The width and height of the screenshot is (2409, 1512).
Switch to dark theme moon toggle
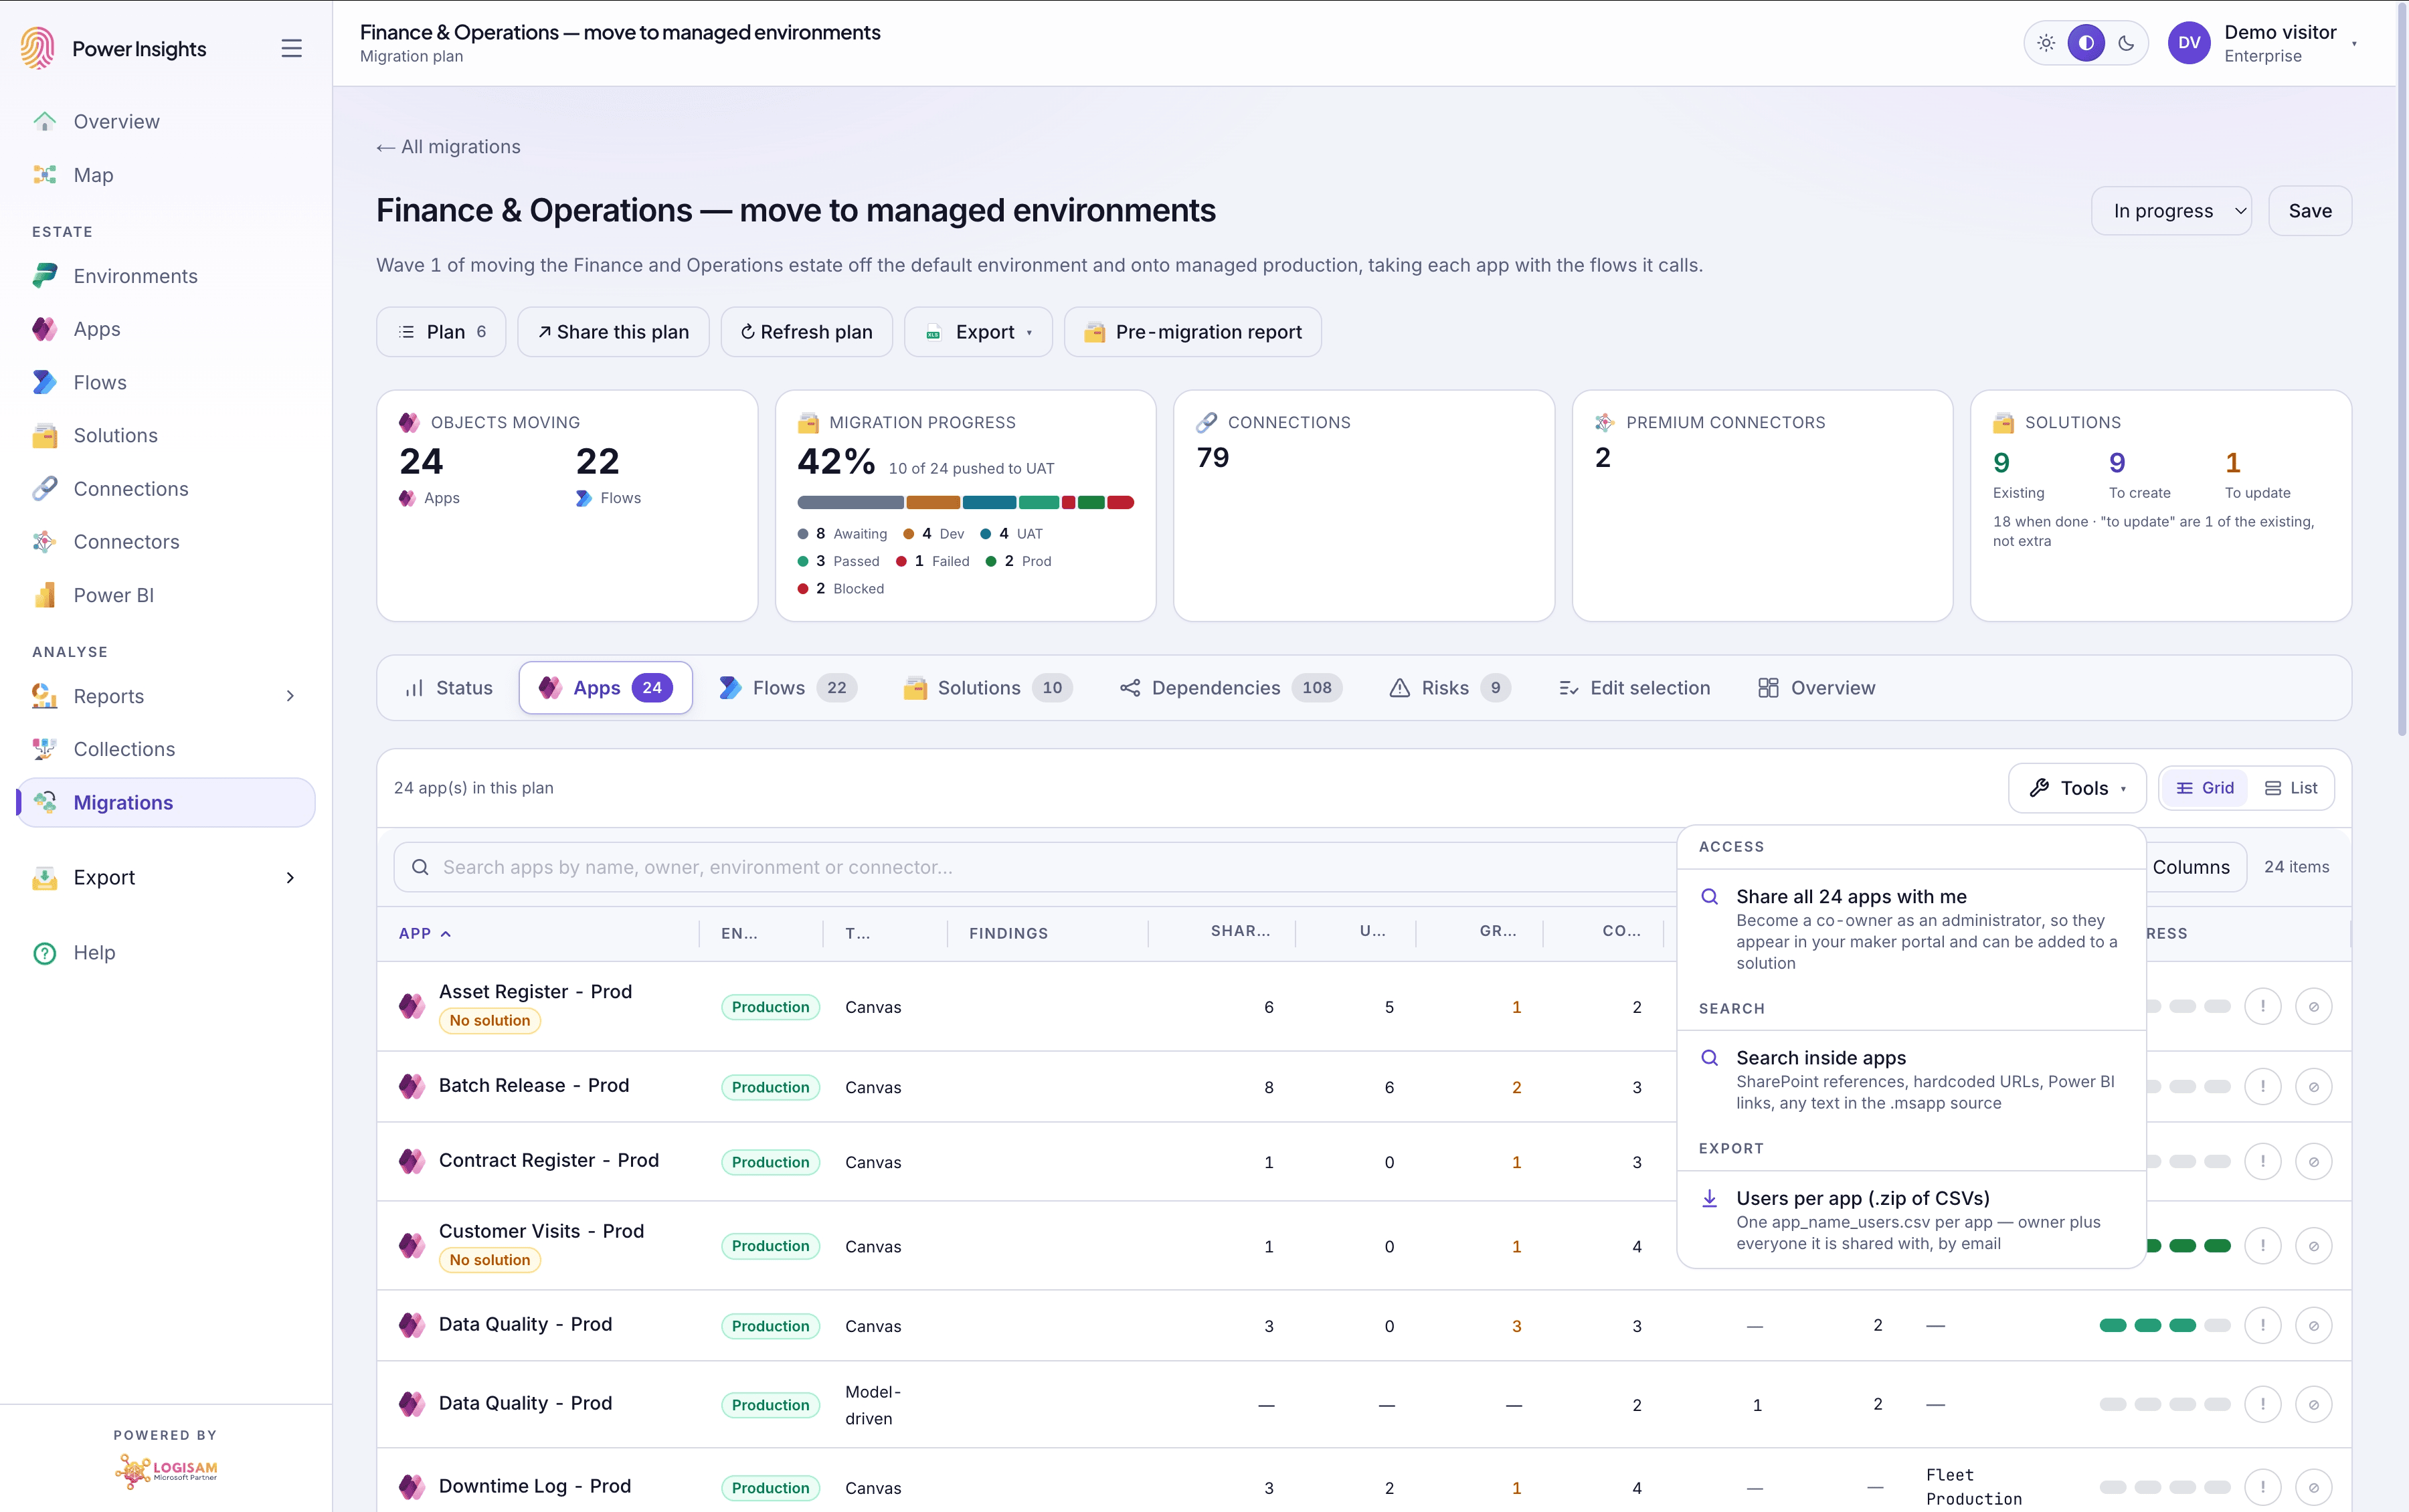(2126, 43)
